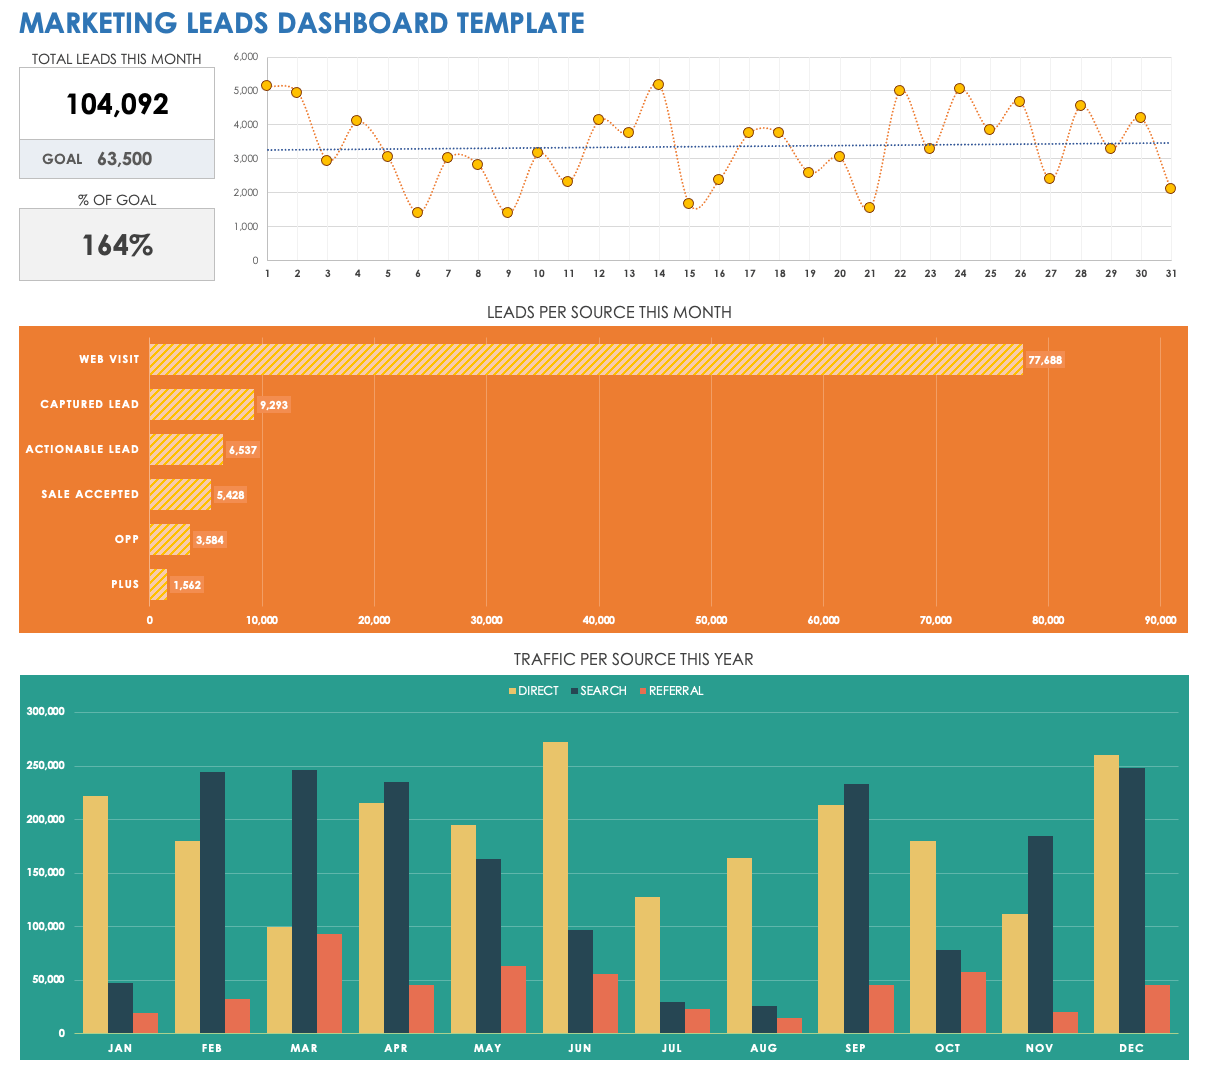
Task: Click the Marketing Leads Dashboard Template title
Action: (x=302, y=23)
